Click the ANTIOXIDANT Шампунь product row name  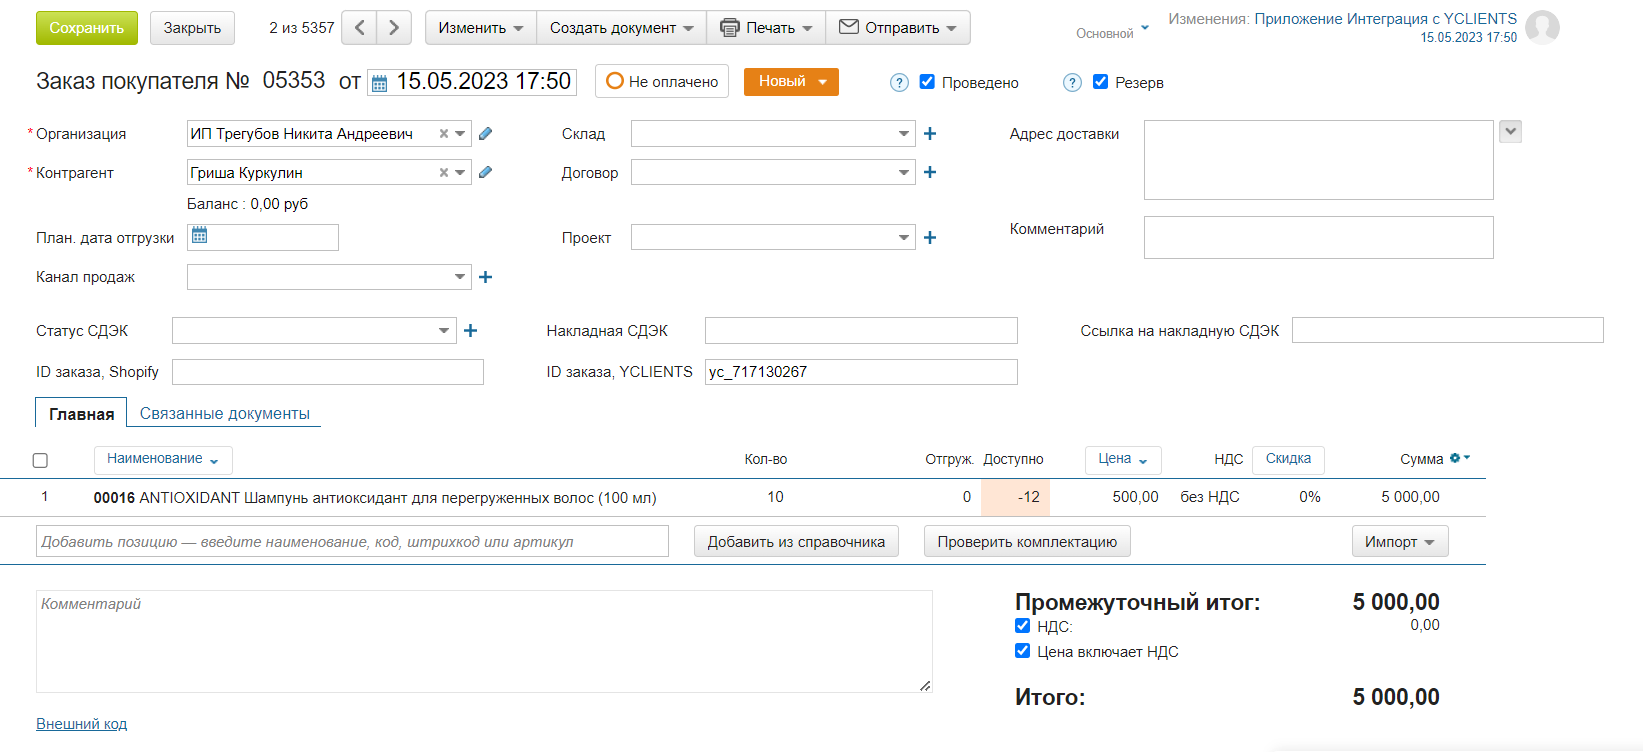(x=375, y=497)
